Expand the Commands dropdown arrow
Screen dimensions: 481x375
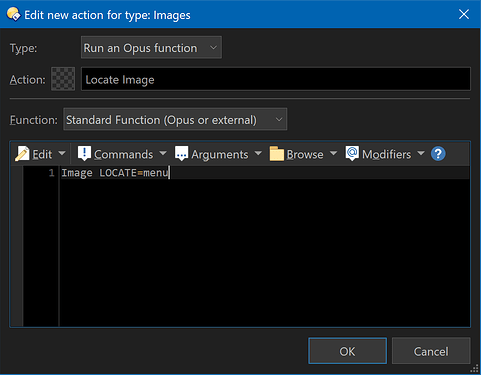163,153
